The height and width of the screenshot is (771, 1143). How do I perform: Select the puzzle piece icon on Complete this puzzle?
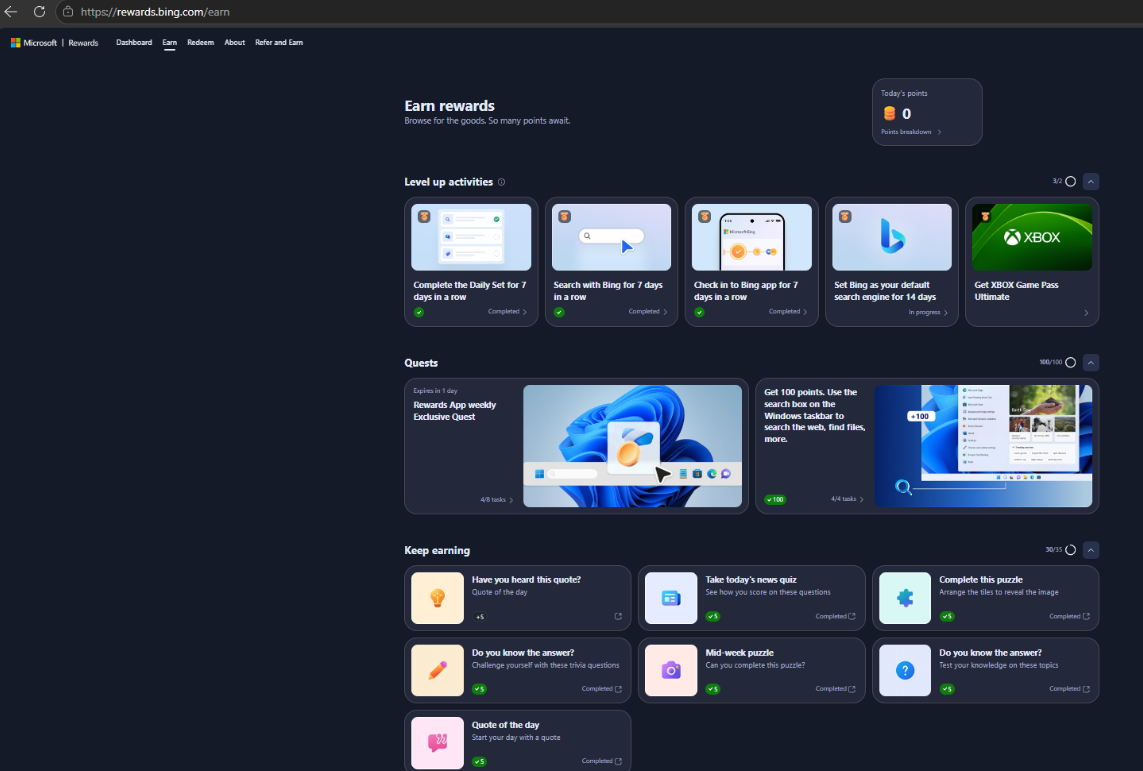tap(905, 598)
